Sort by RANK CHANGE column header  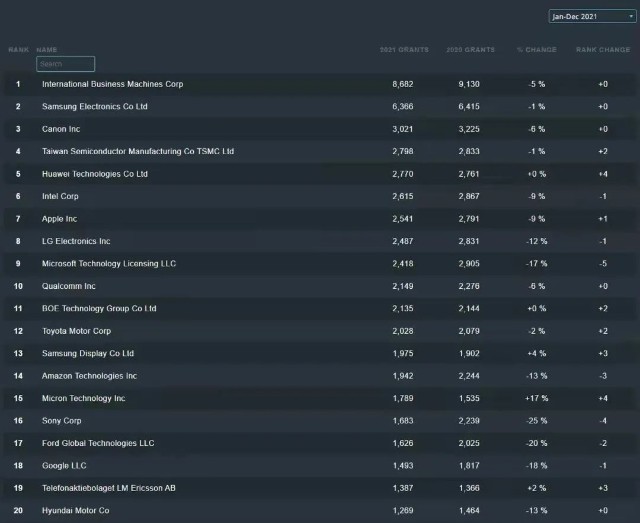(603, 49)
